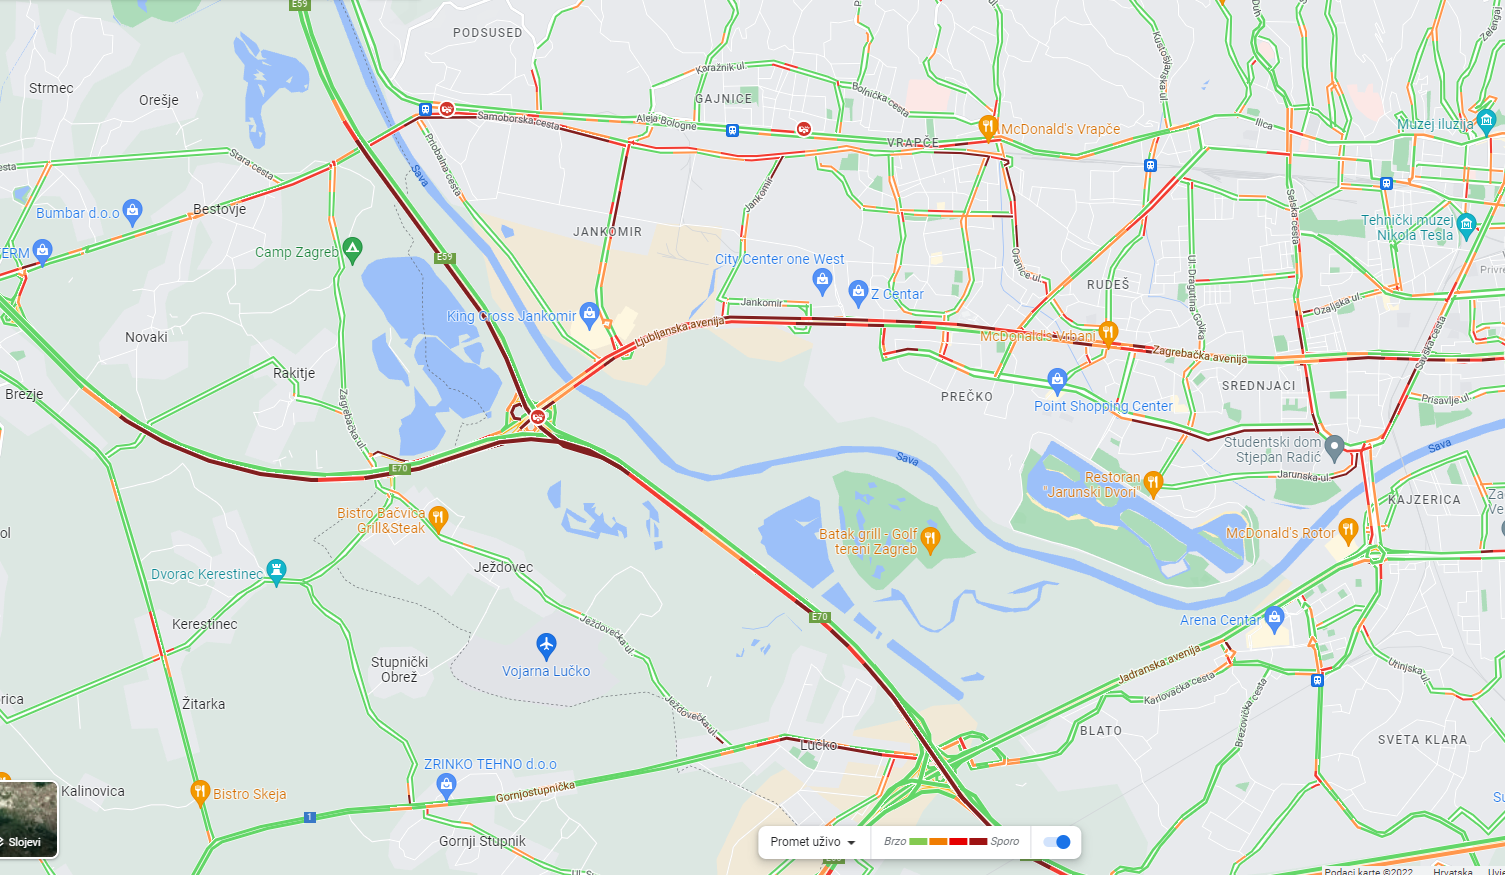Open the Bistro Skeja restaurant pin

tap(200, 791)
